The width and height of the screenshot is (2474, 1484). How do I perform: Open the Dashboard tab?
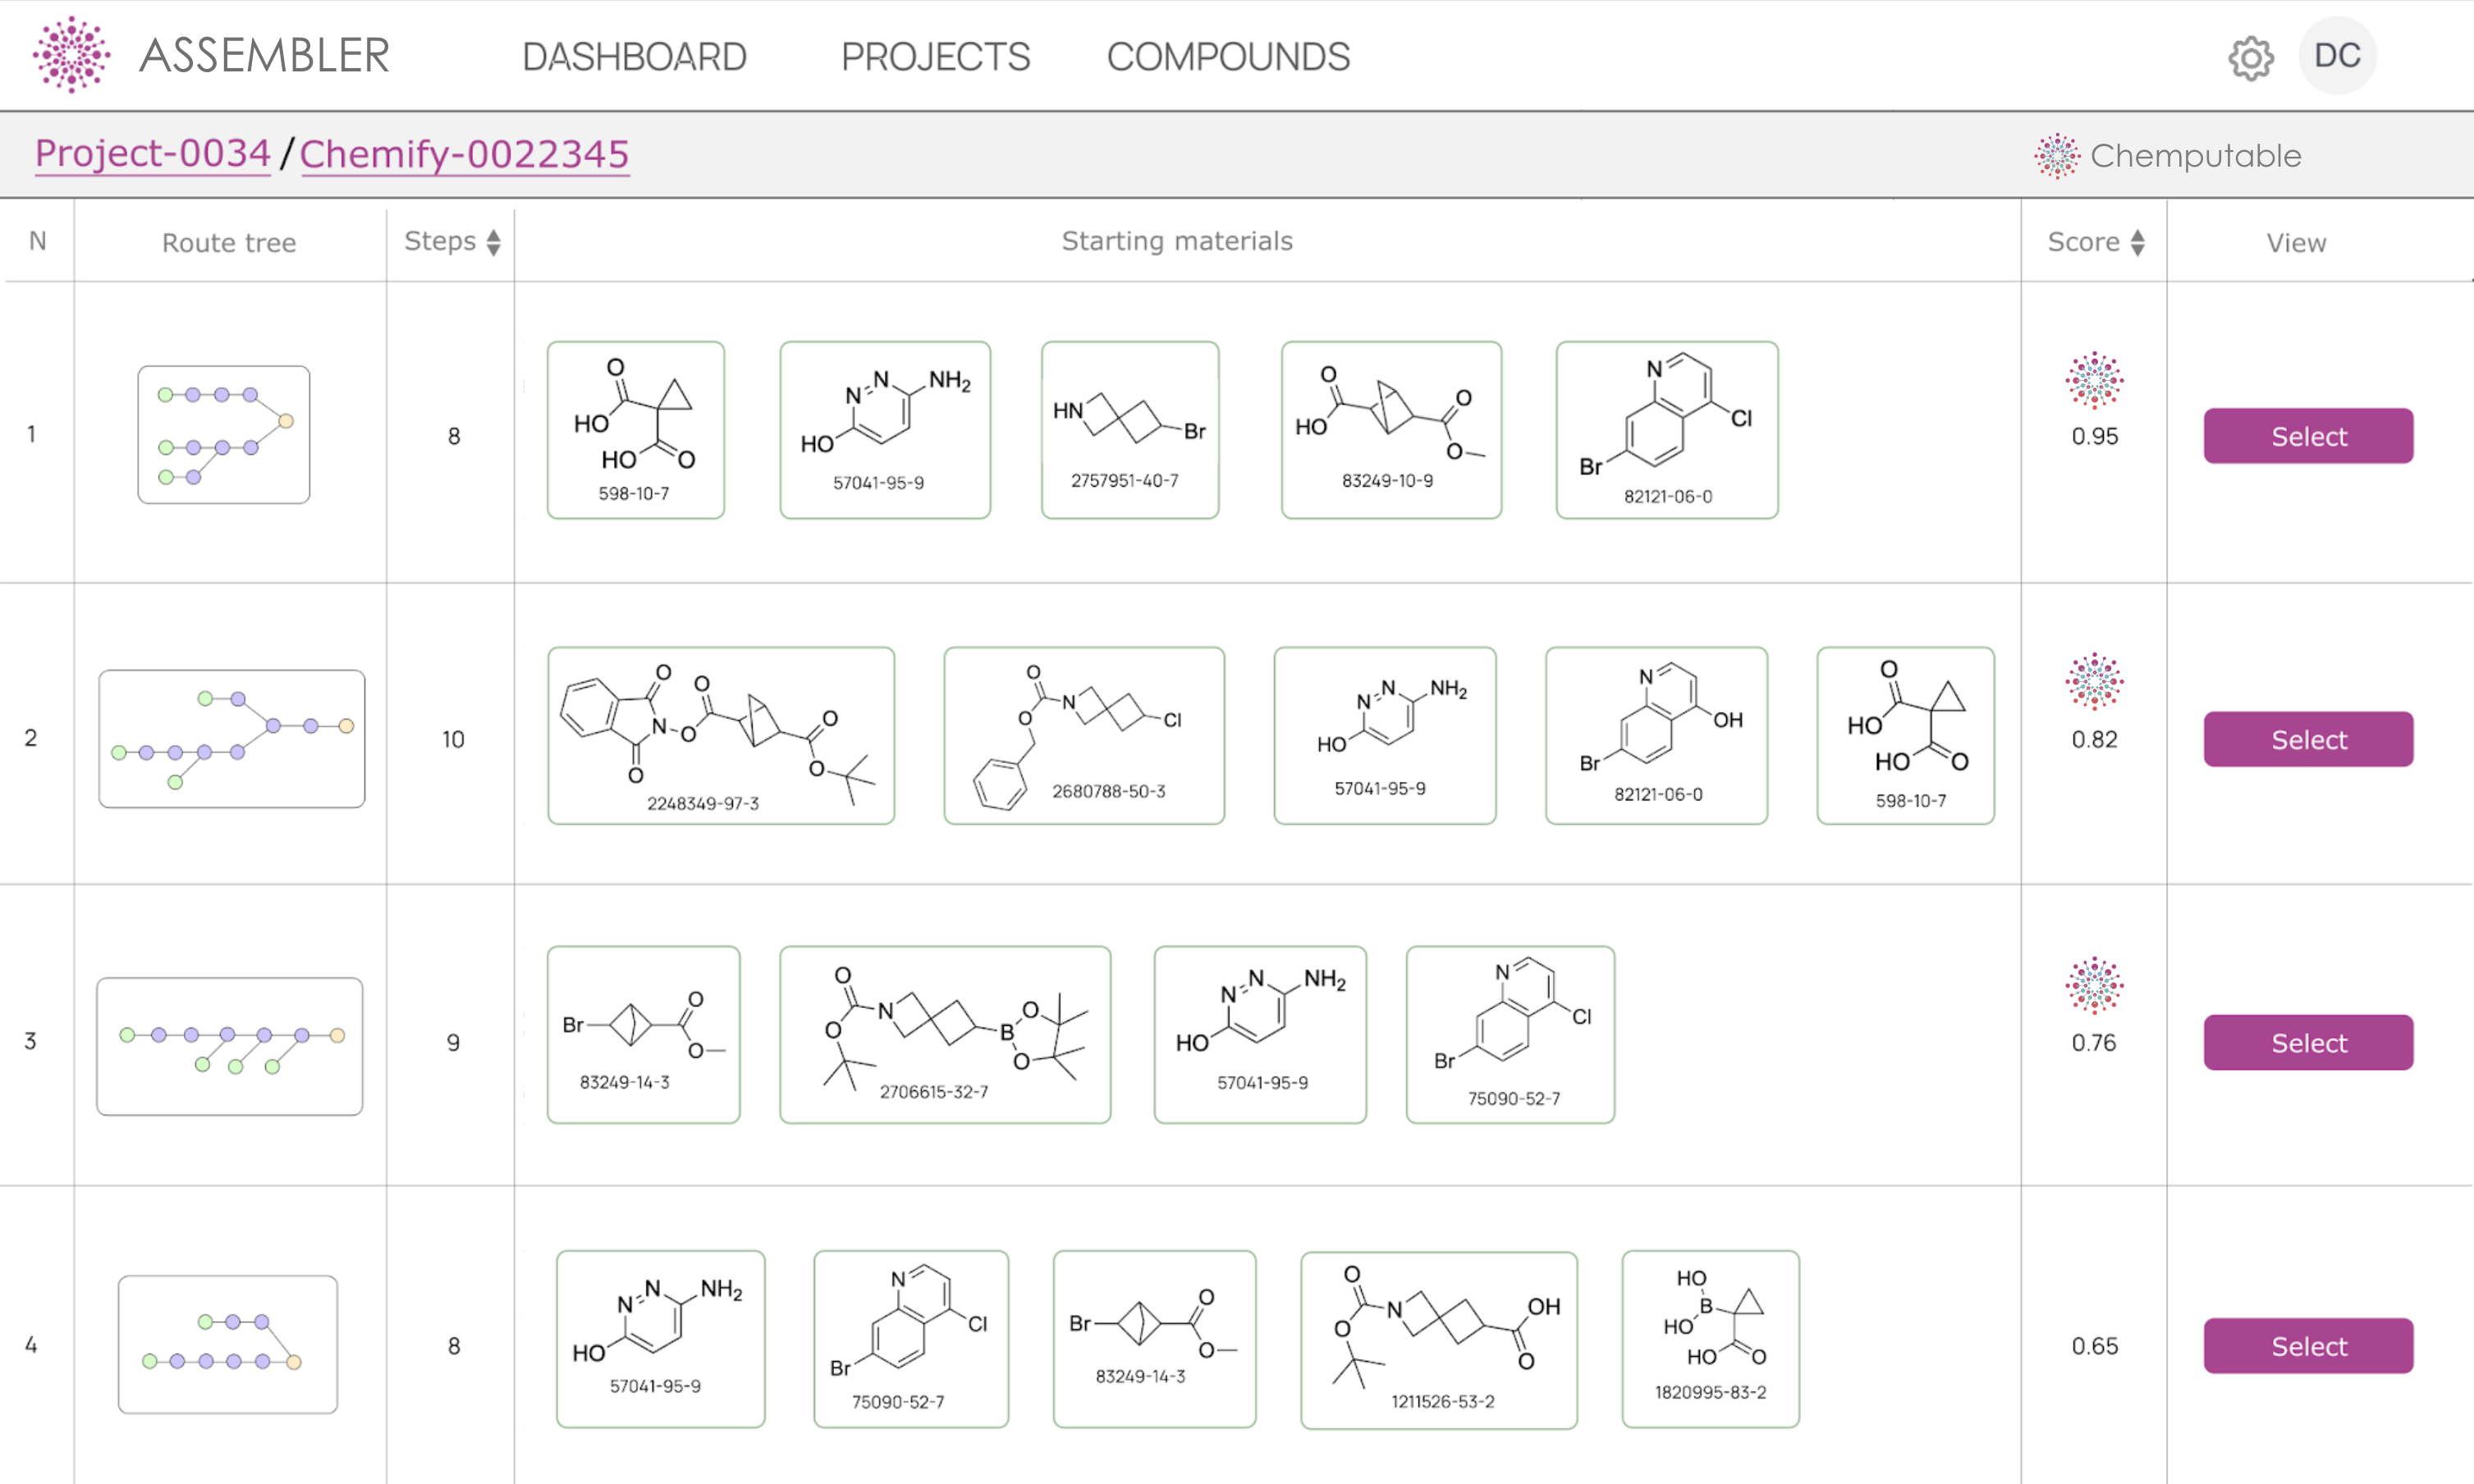pyautogui.click(x=634, y=57)
